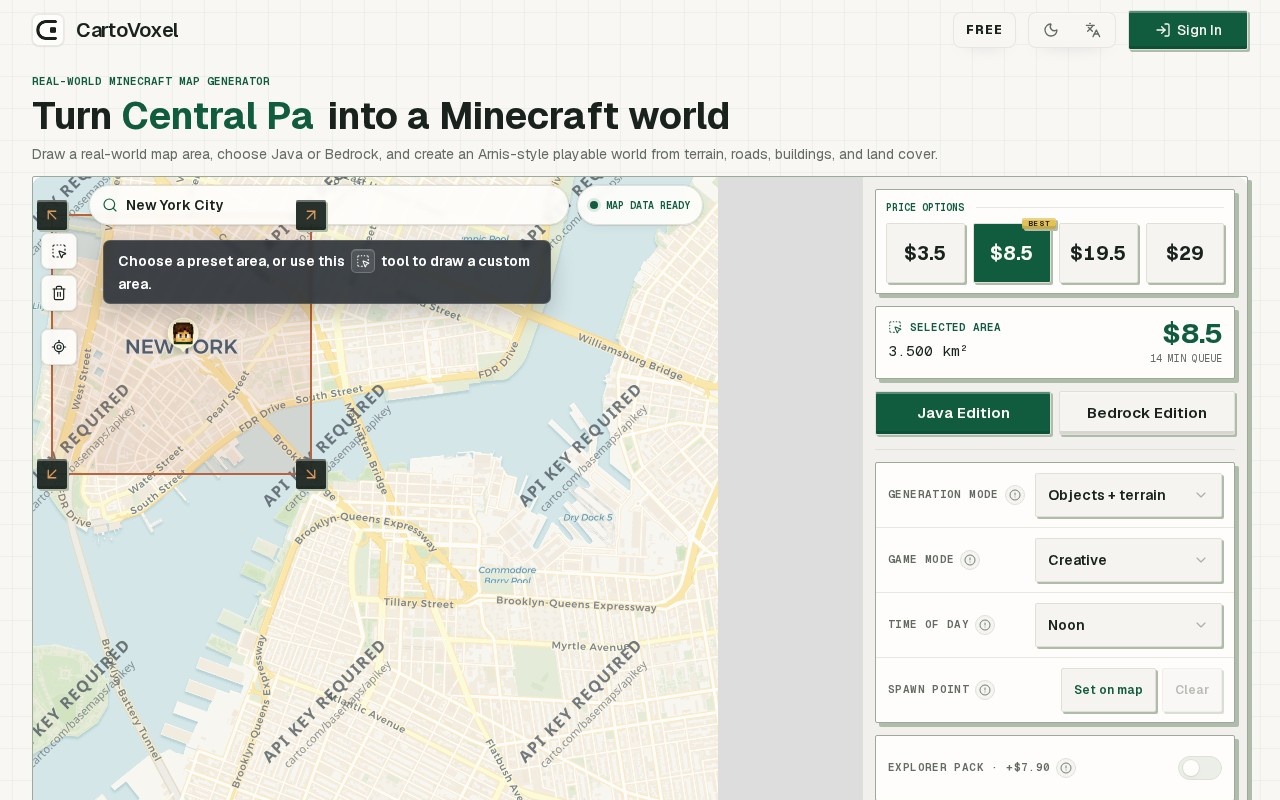Show info about Time of Day

pyautogui.click(x=985, y=625)
